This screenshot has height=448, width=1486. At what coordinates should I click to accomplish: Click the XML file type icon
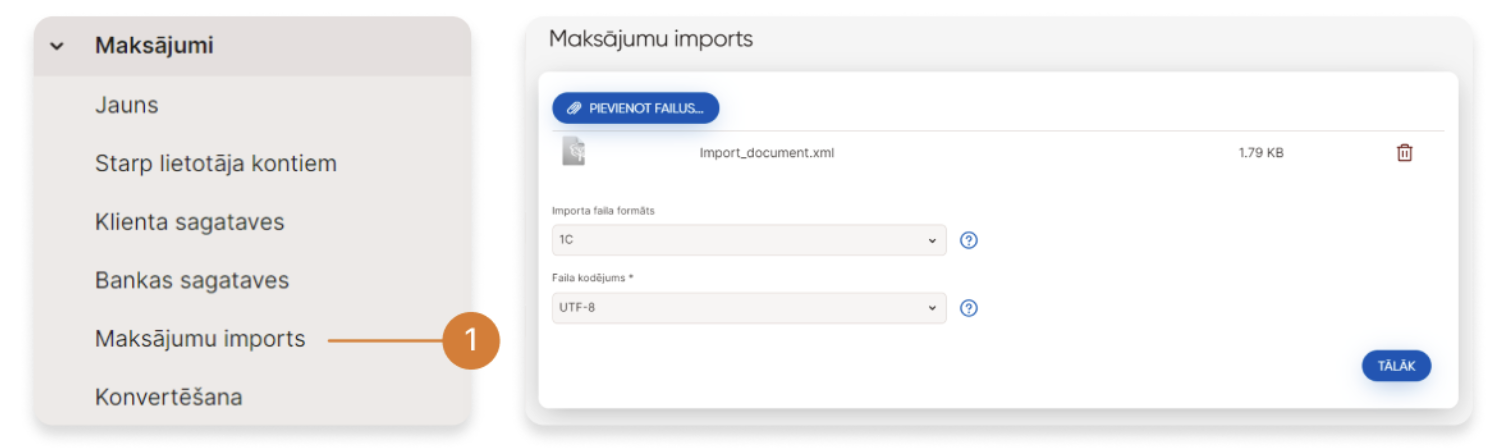coord(573,152)
